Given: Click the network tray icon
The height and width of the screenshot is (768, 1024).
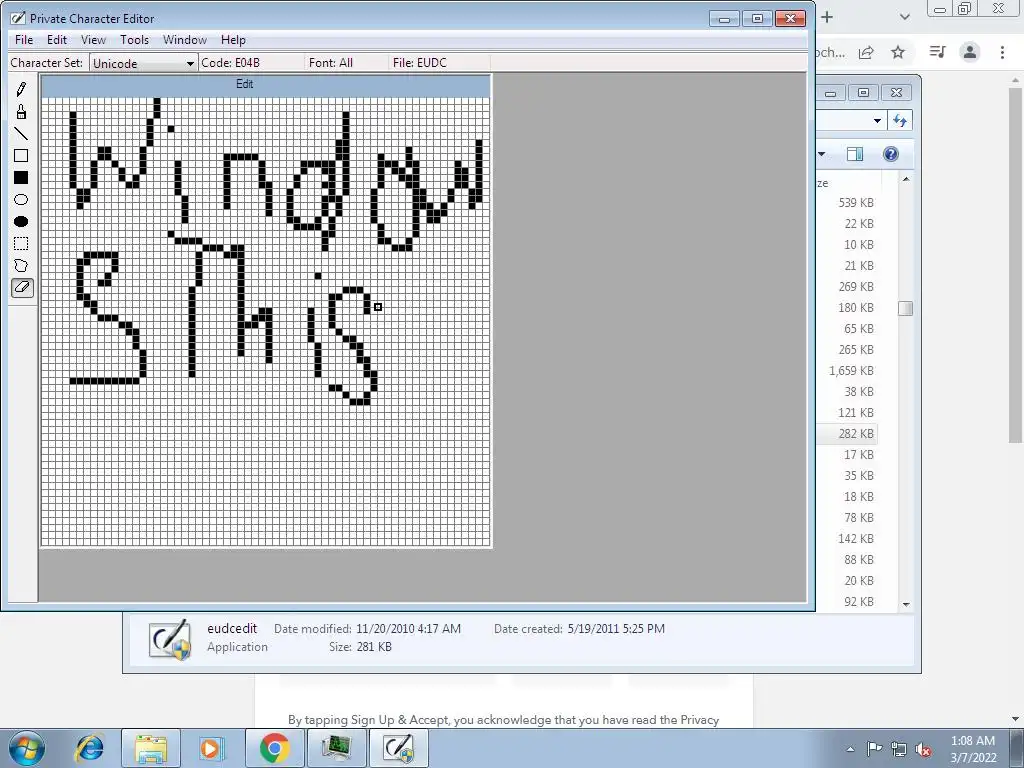Looking at the screenshot, I should (899, 749).
